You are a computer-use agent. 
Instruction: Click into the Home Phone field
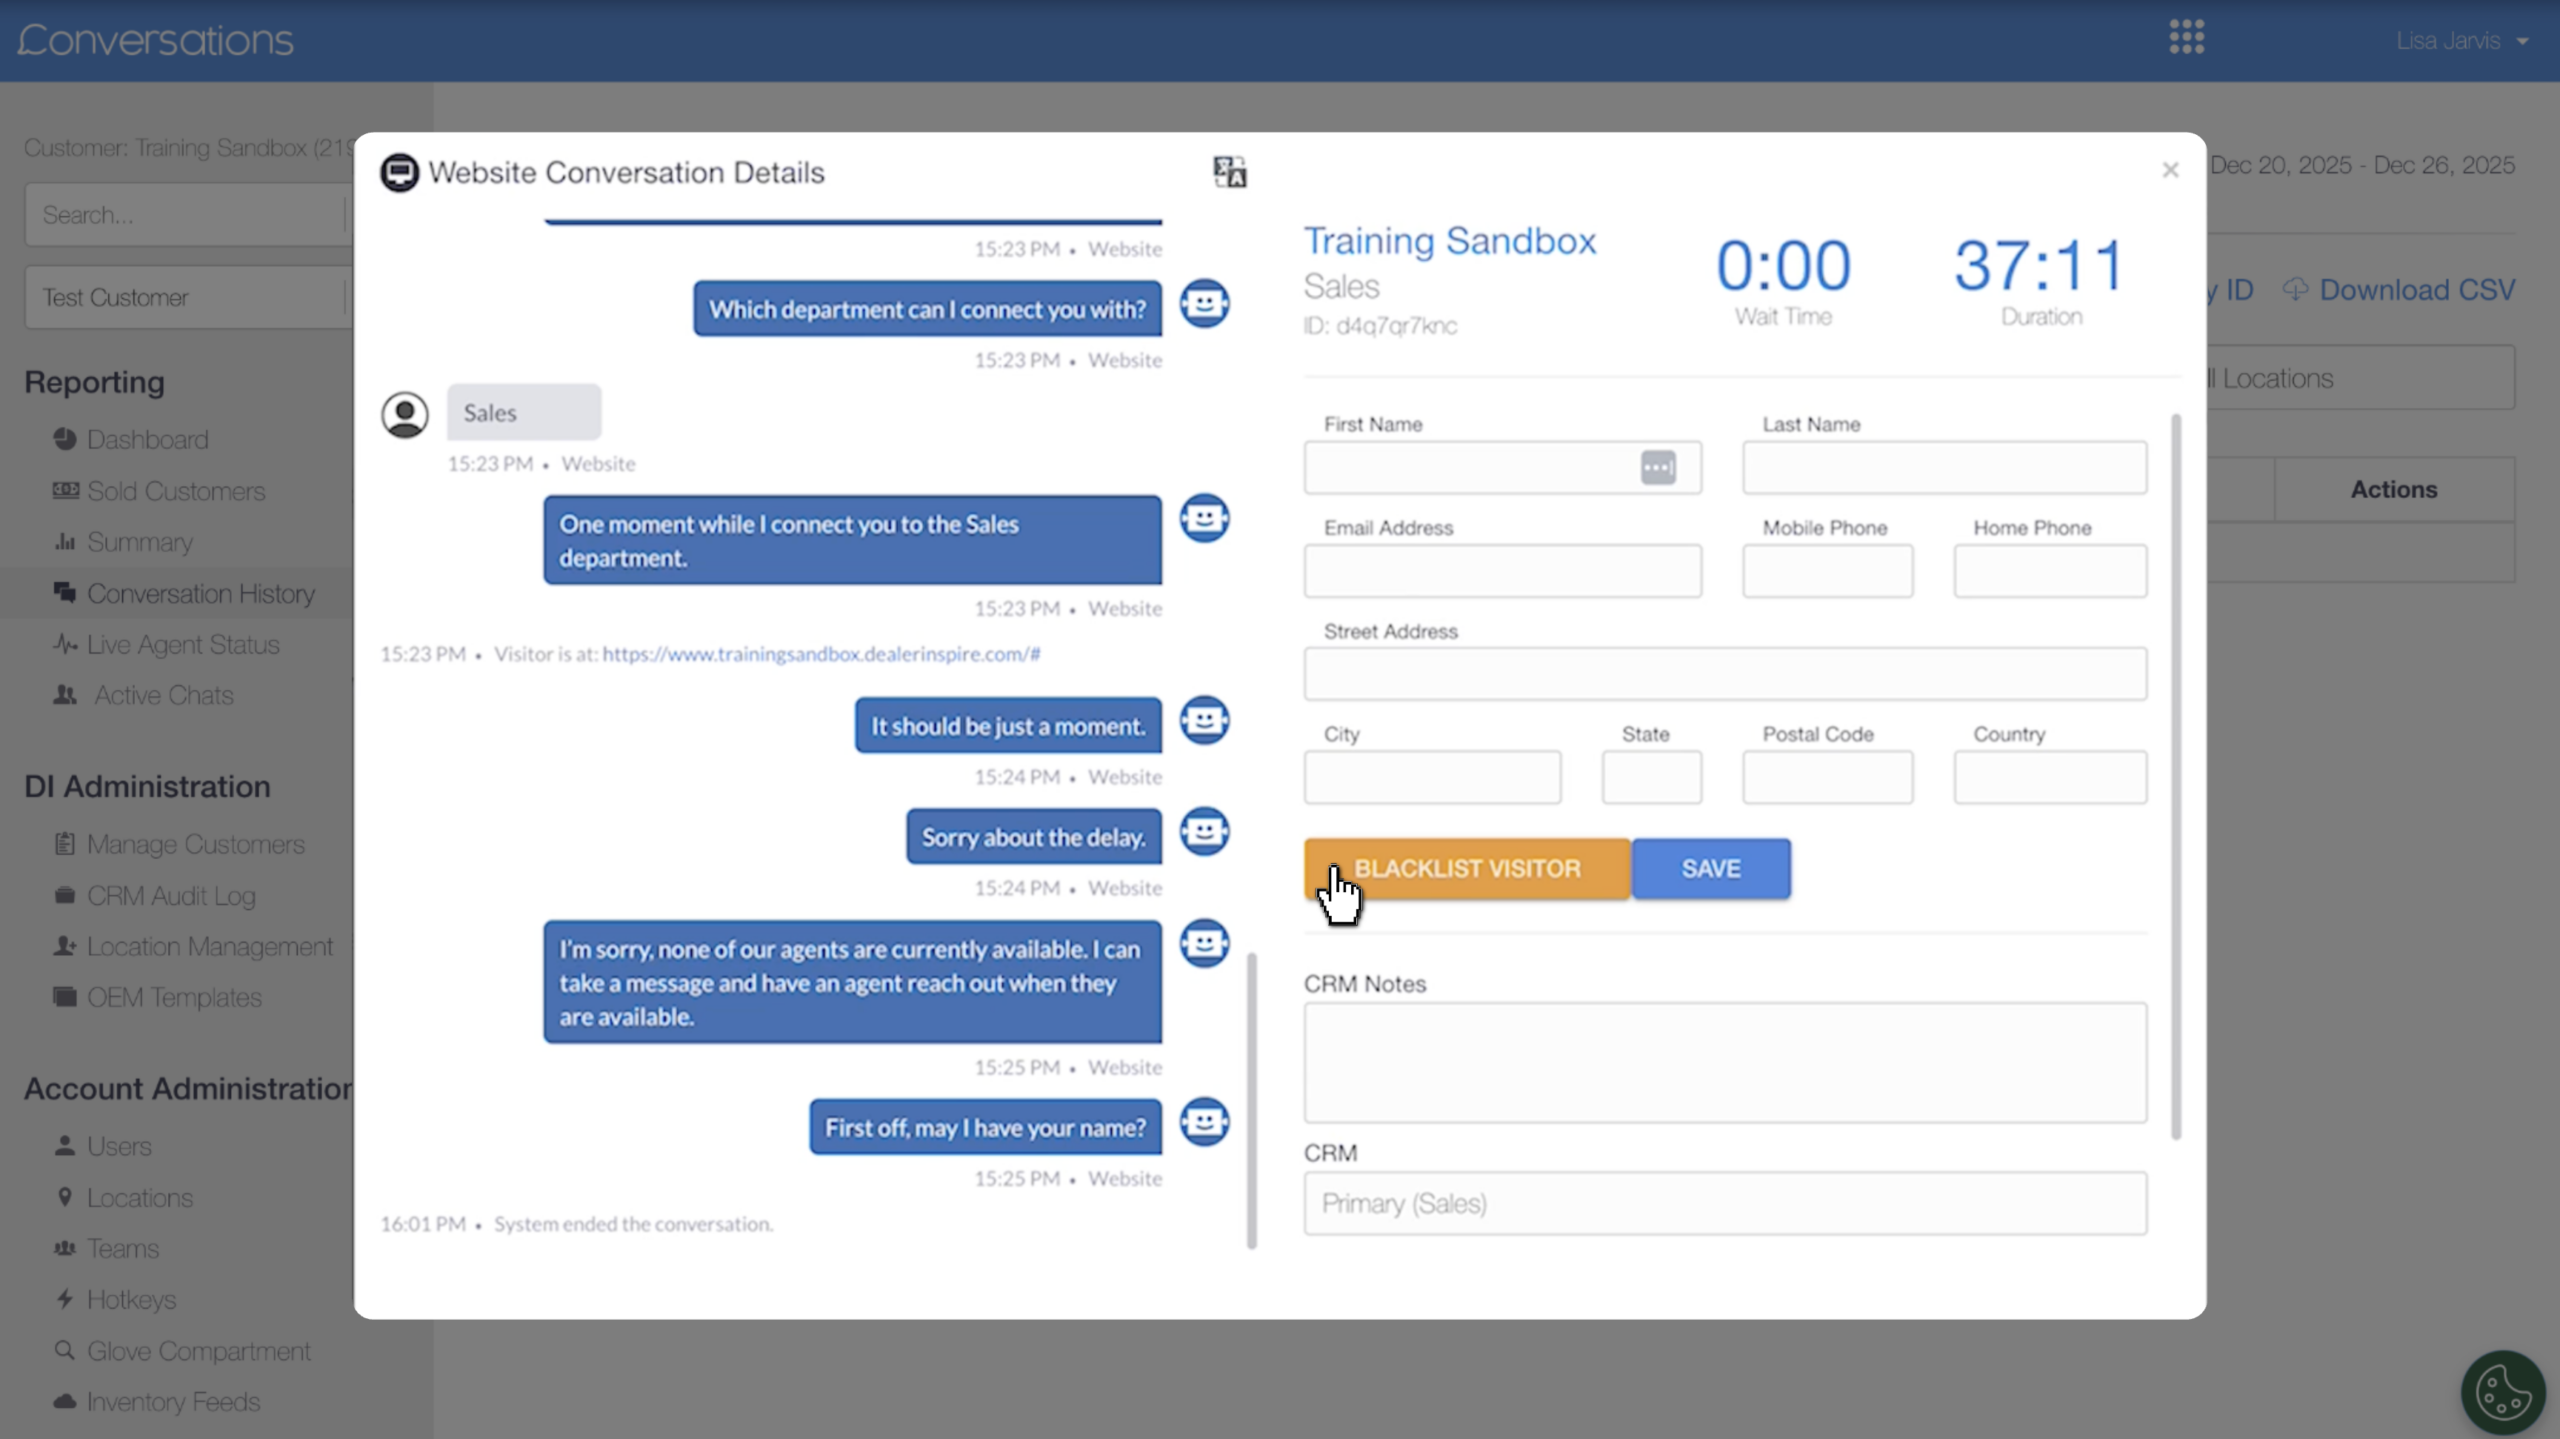pyautogui.click(x=2050, y=571)
